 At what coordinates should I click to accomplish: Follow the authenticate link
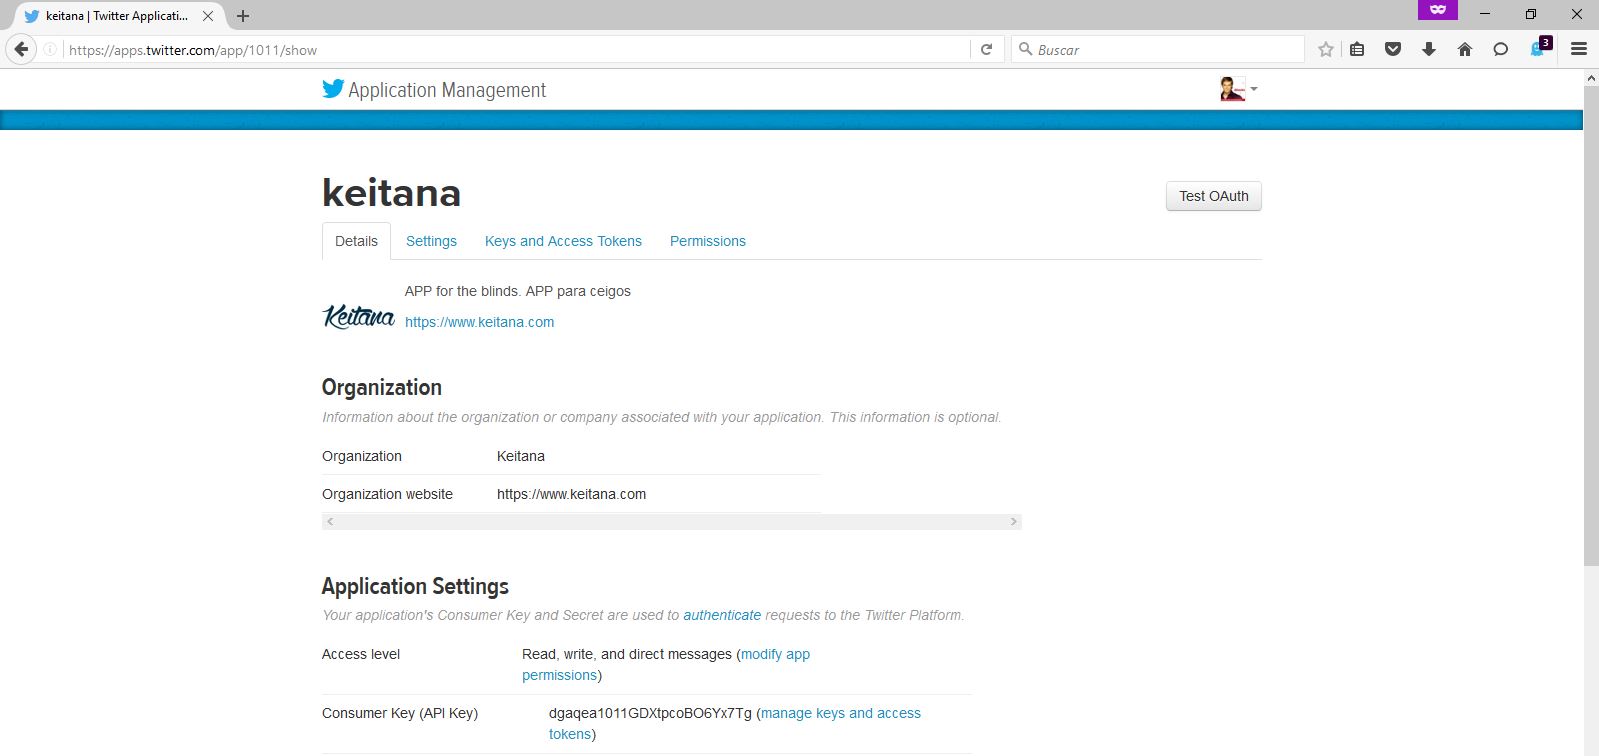(x=722, y=615)
